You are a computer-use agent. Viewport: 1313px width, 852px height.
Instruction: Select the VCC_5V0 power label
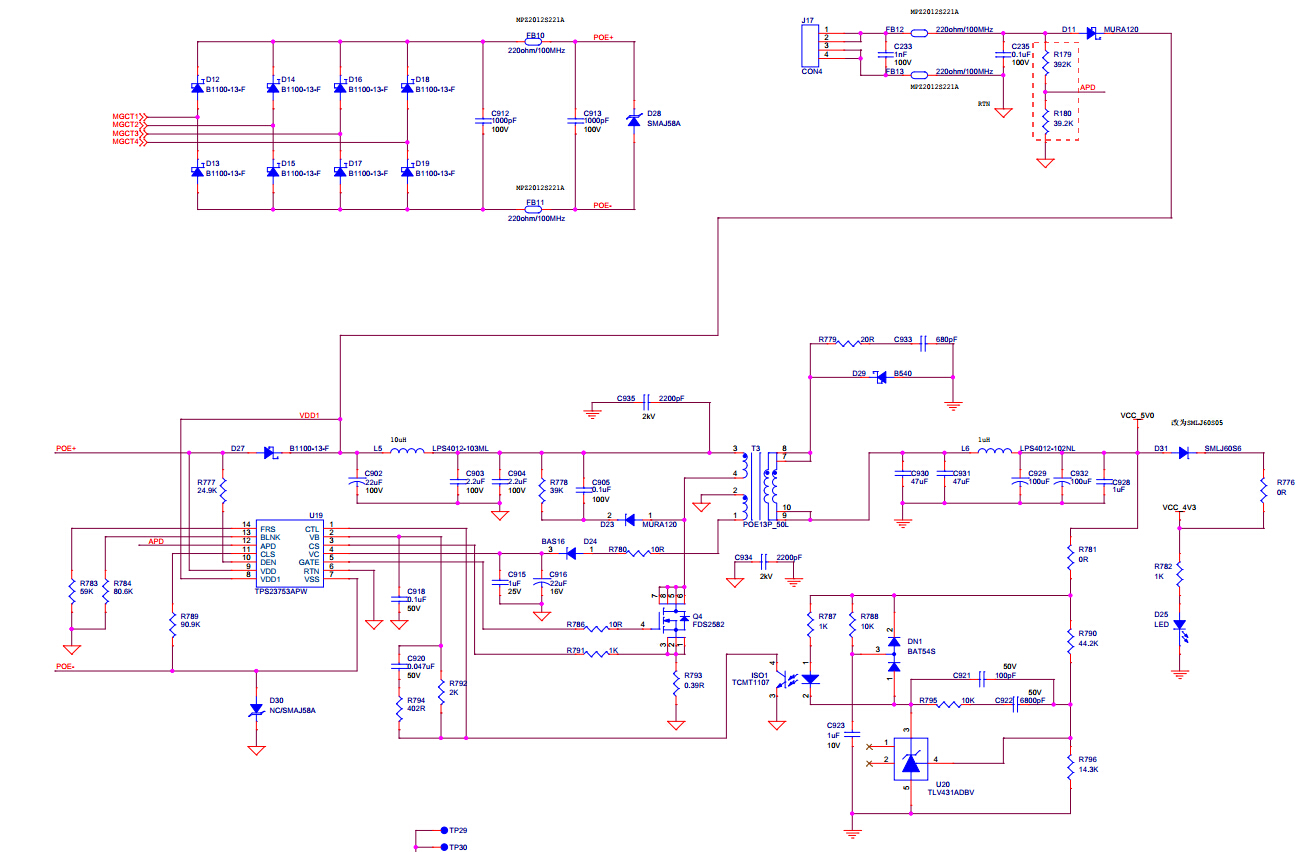(x=1138, y=415)
